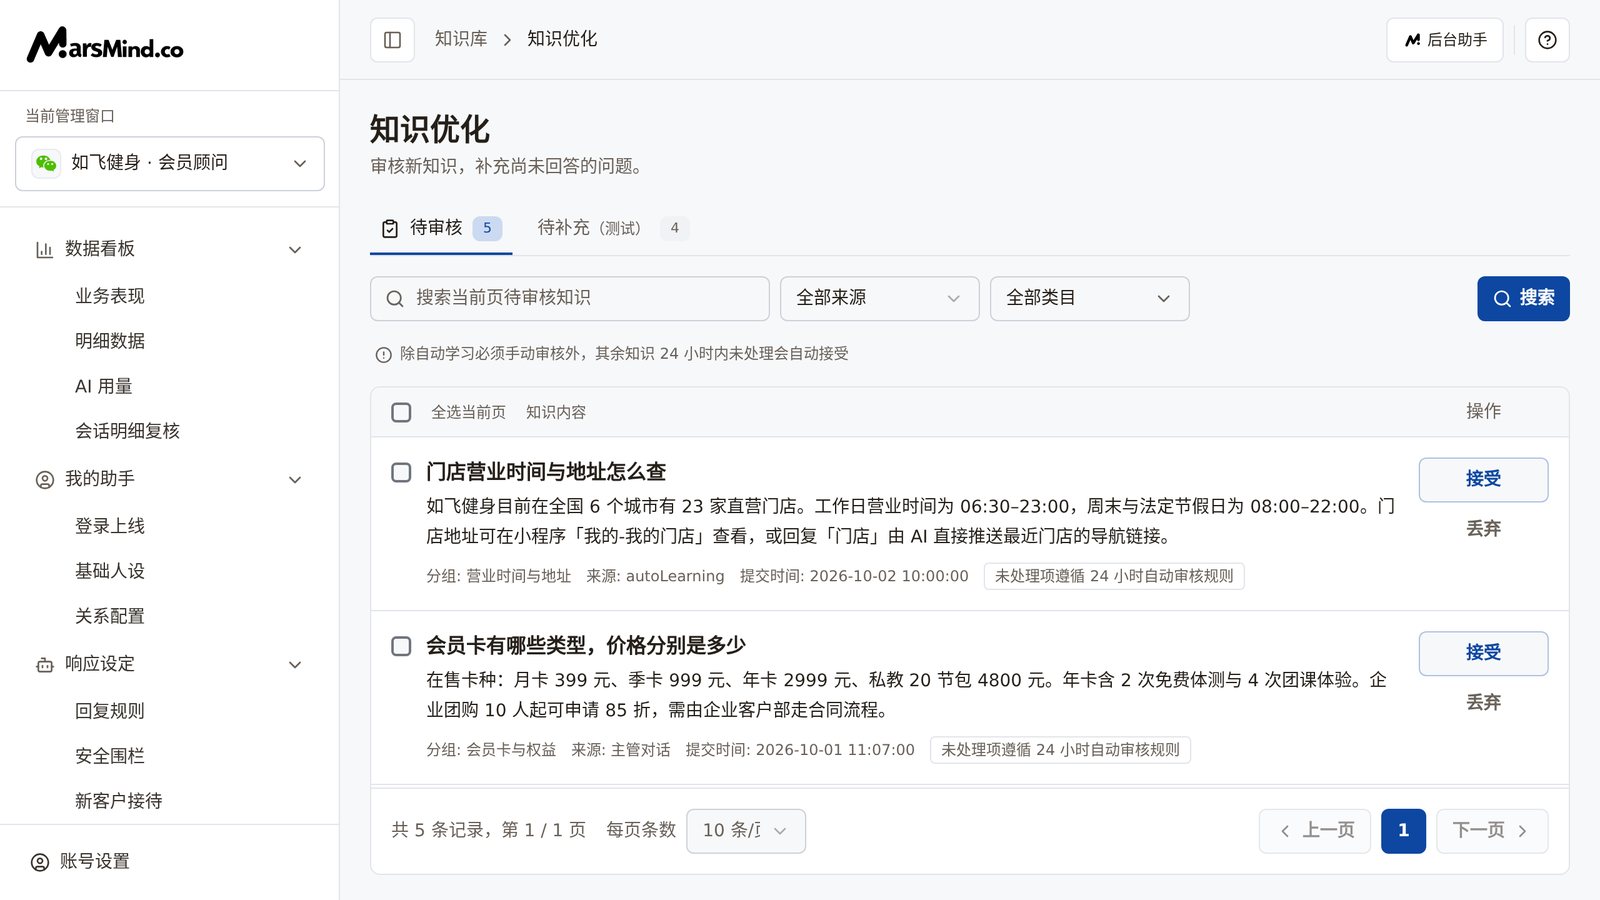Open the 全部来源 dropdown
The height and width of the screenshot is (900, 1600).
click(x=879, y=298)
